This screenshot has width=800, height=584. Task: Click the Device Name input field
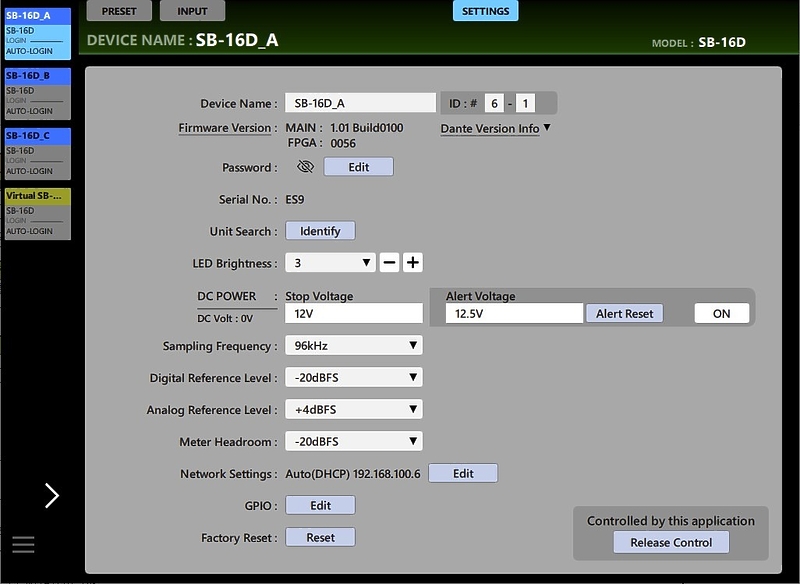(x=360, y=103)
